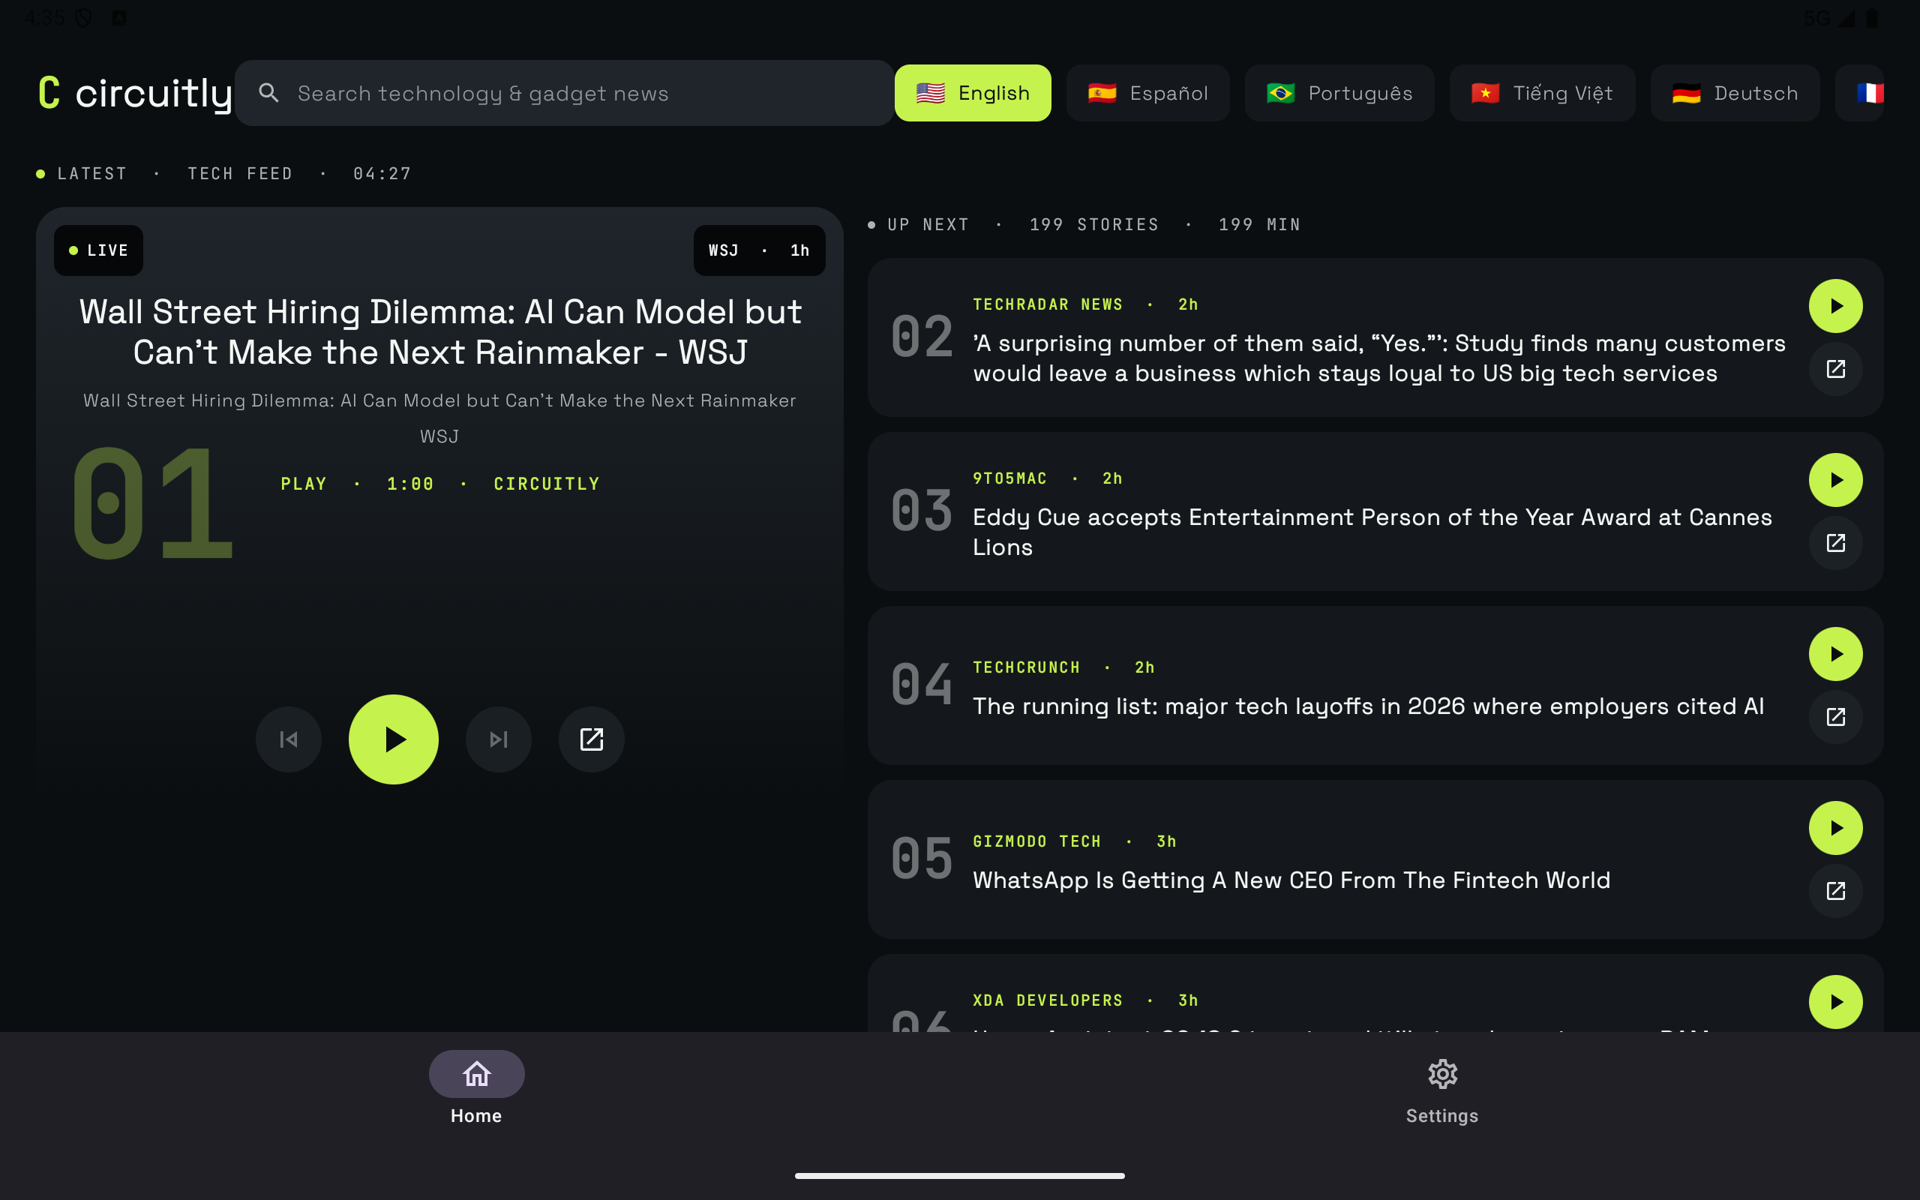Focus the technology news search field

click(564, 93)
